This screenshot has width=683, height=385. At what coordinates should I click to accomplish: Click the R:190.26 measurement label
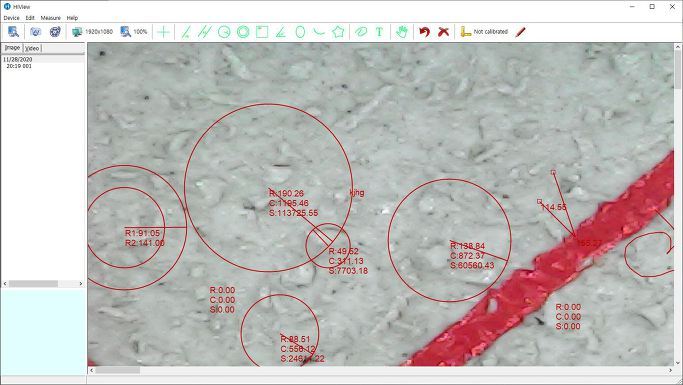click(286, 193)
